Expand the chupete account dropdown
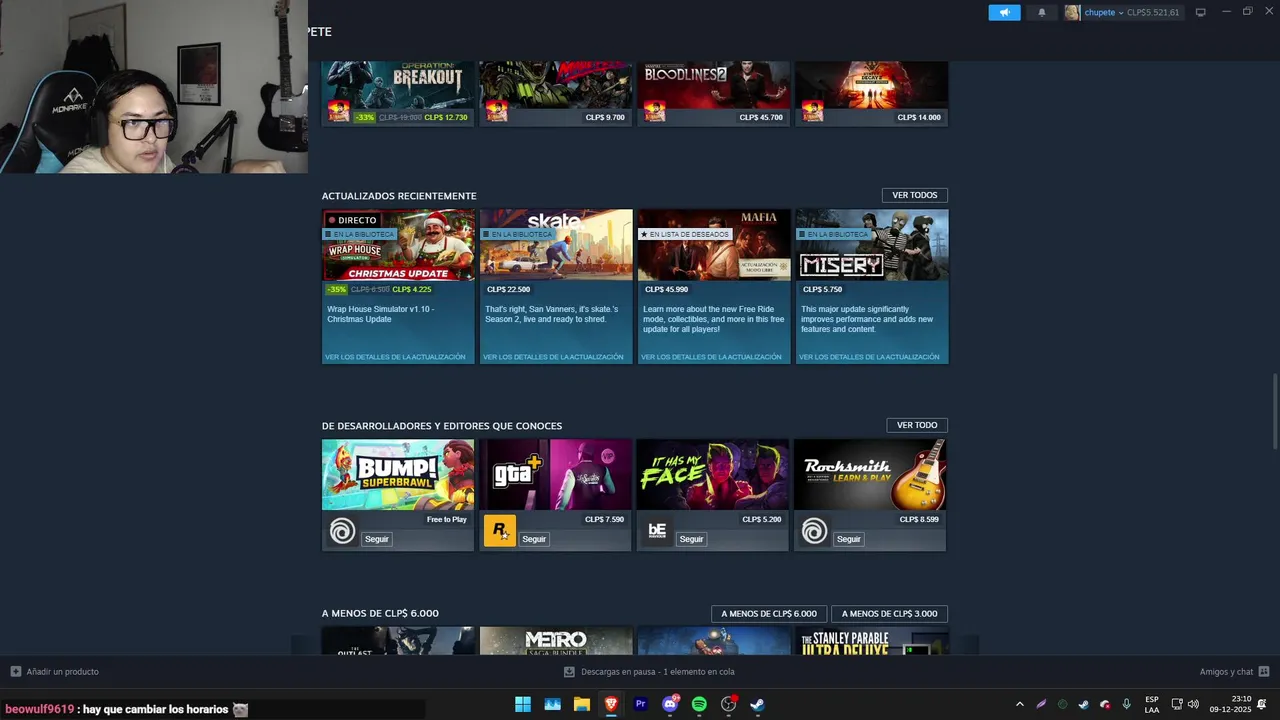Screen dimensions: 1280x720 click(1121, 12)
